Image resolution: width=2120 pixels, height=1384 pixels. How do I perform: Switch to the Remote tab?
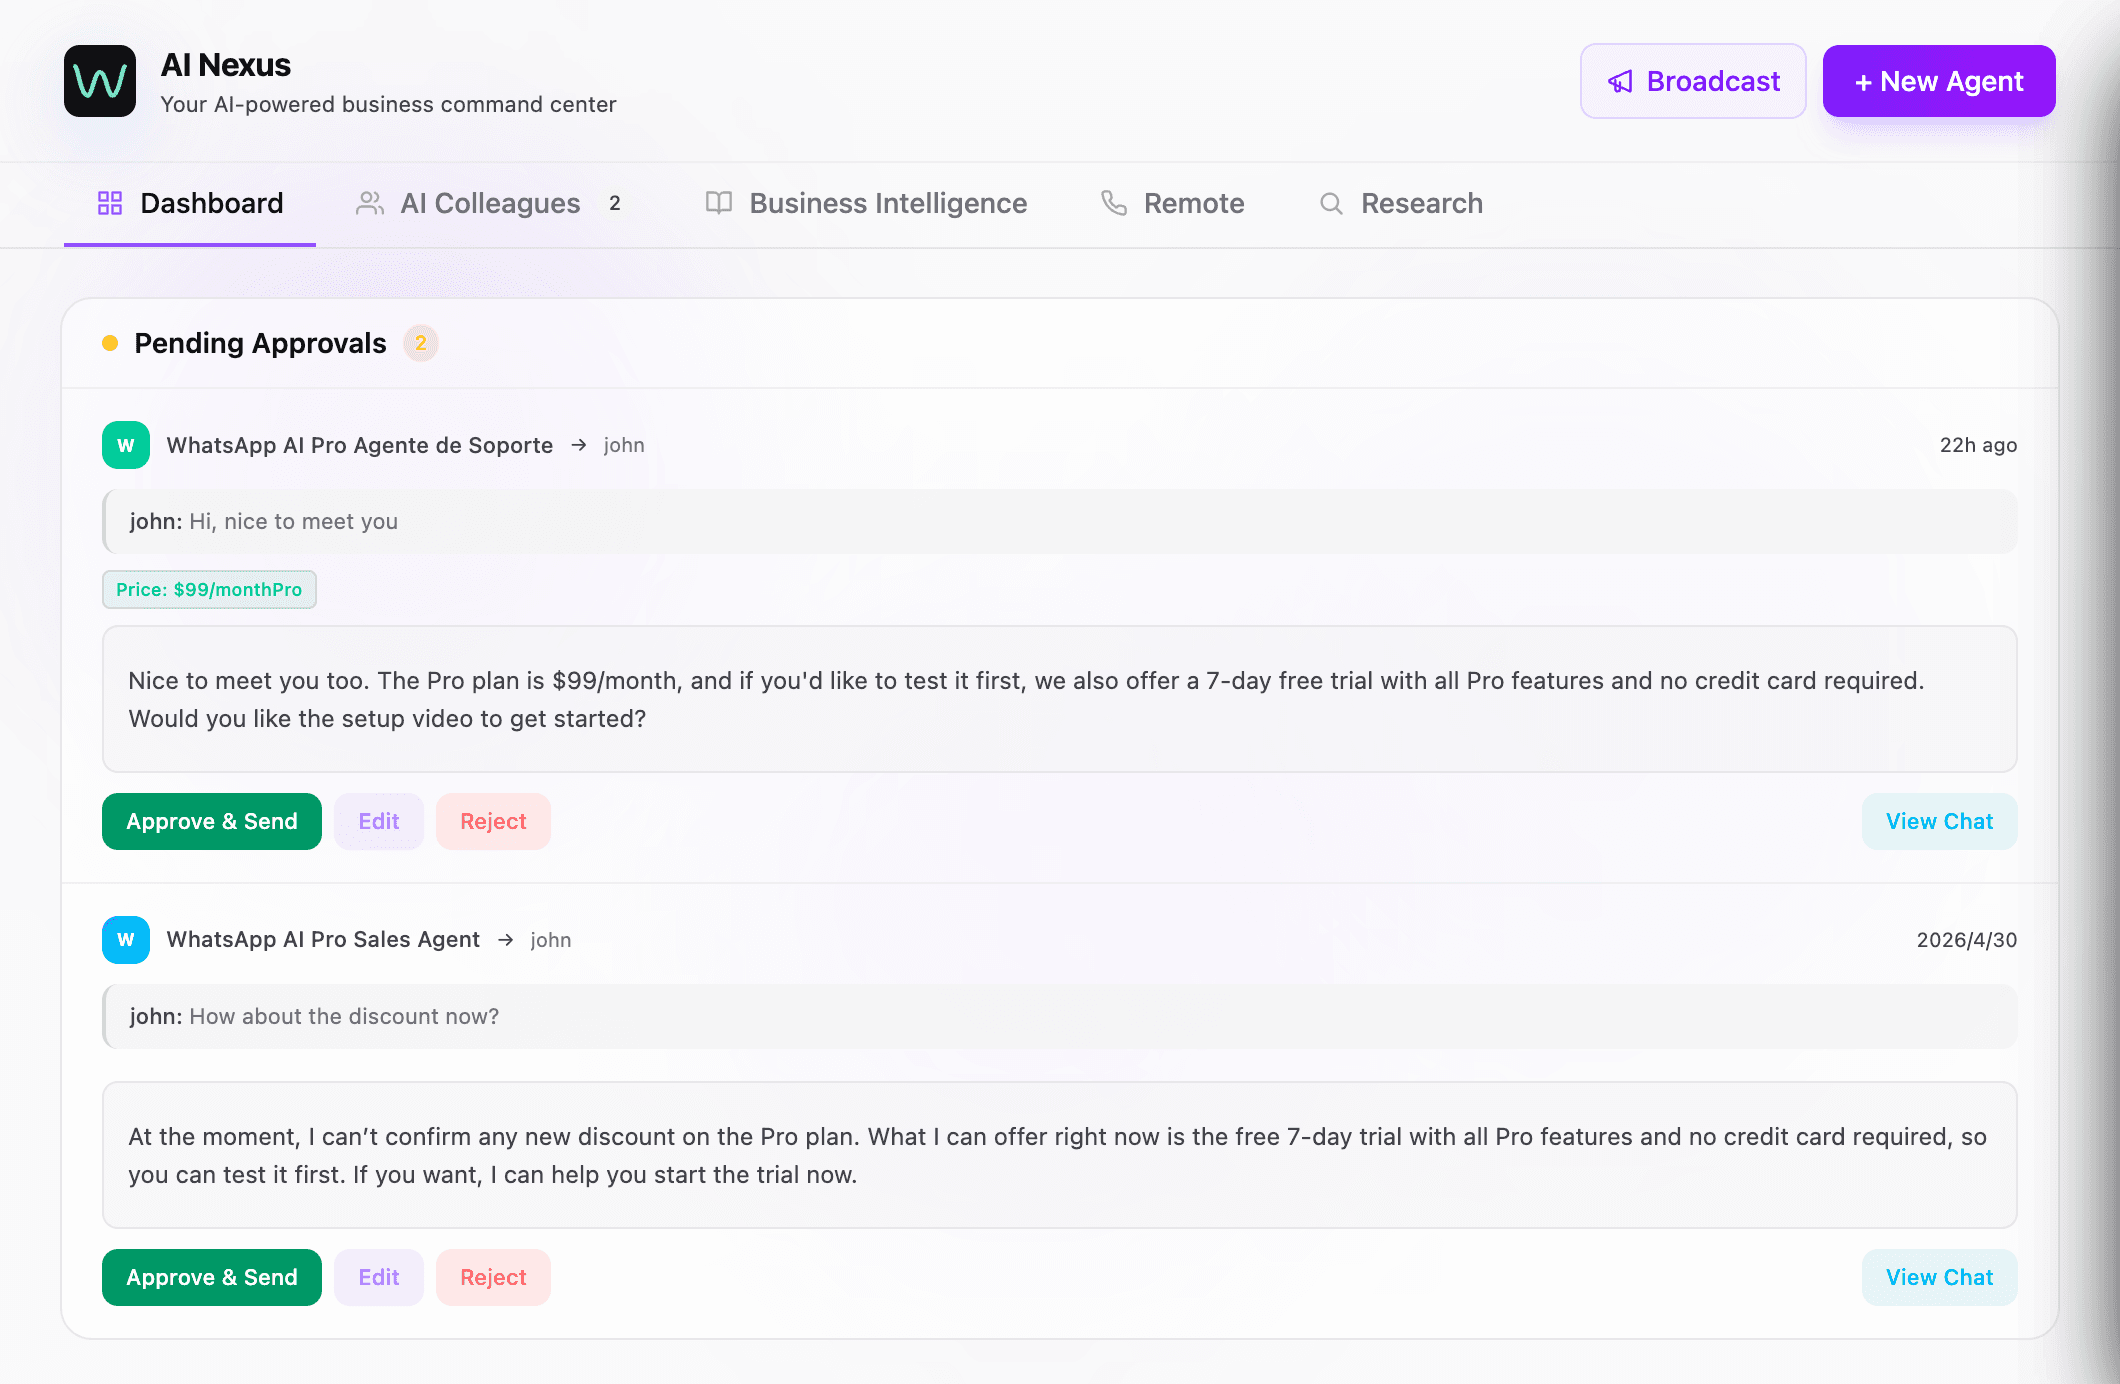pyautogui.click(x=1172, y=203)
